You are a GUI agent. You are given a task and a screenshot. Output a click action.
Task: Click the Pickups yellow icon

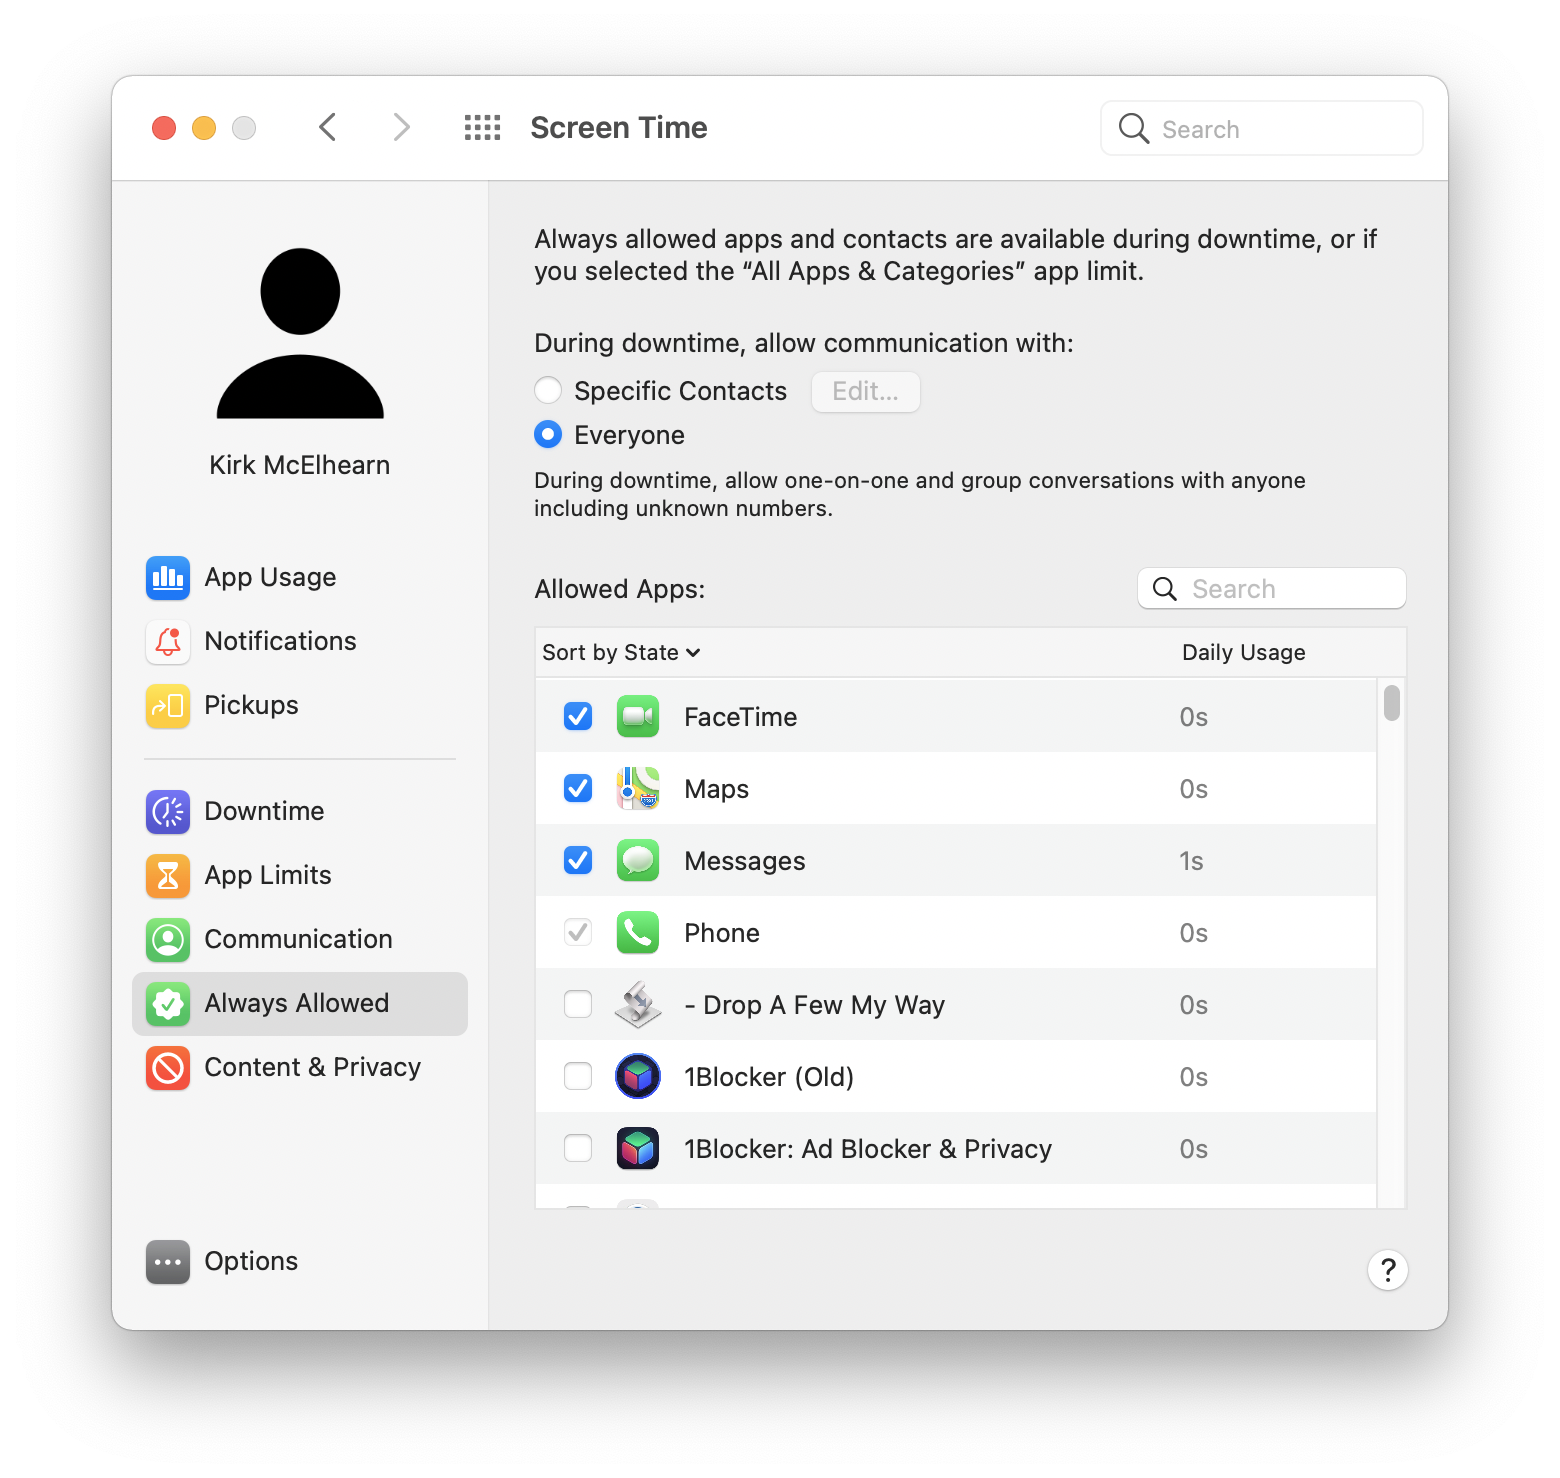coord(168,706)
